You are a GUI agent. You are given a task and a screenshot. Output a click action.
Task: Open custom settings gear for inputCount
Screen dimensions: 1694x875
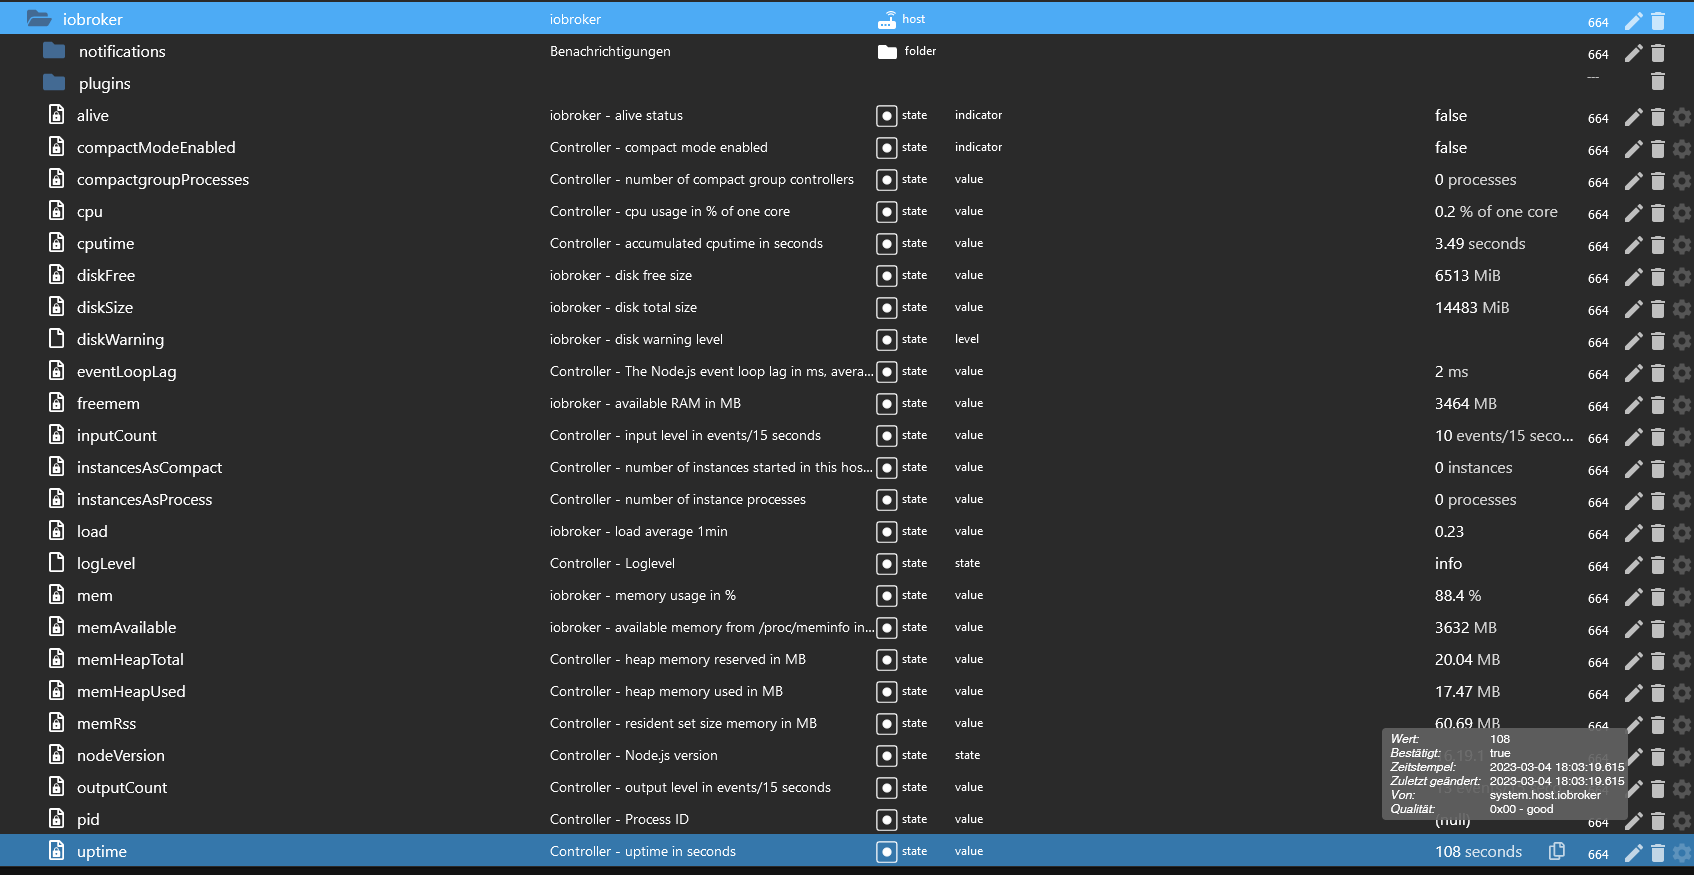[1682, 437]
